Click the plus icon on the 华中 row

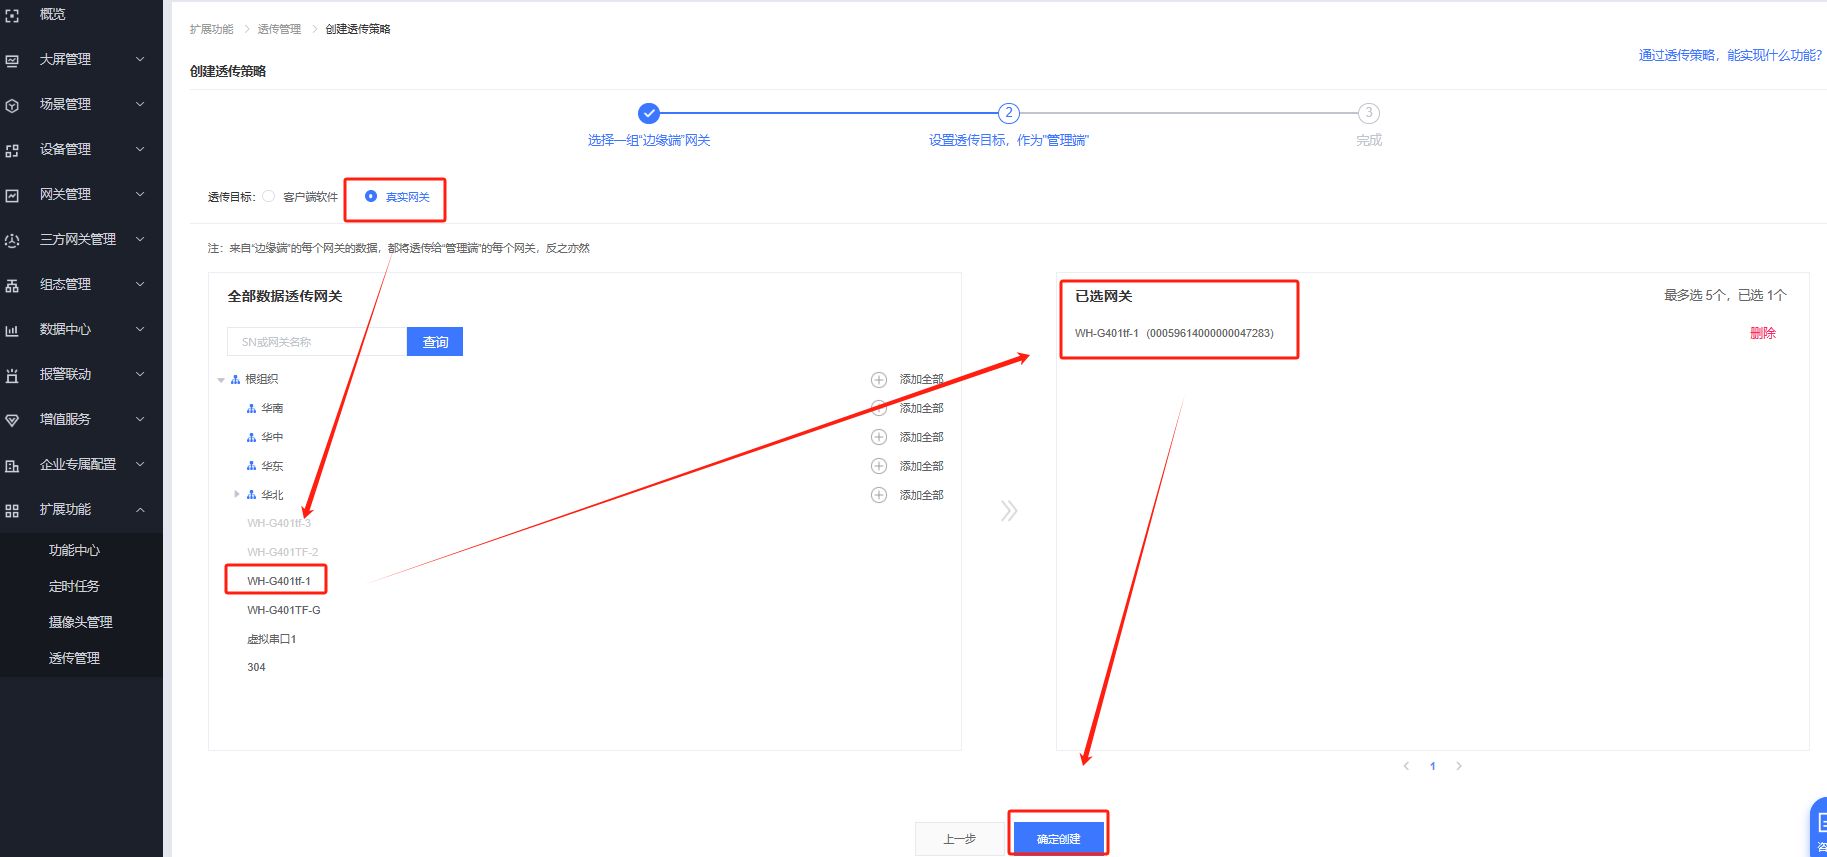pos(879,437)
